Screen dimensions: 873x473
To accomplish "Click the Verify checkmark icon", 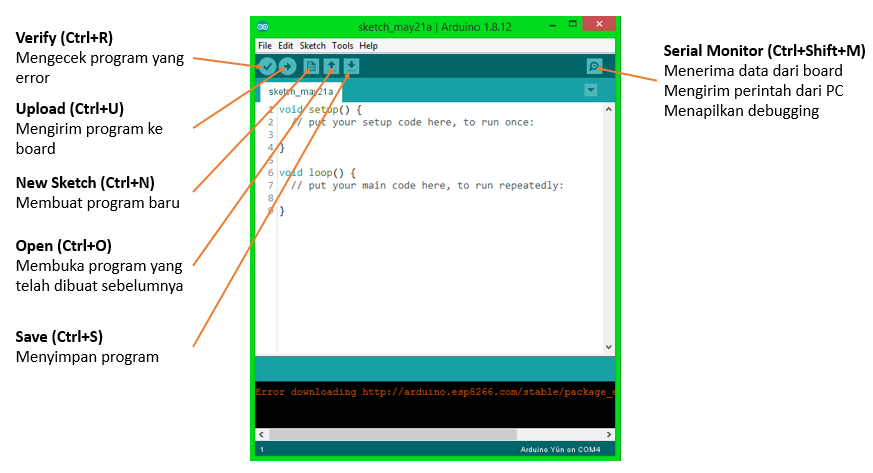I will click(x=267, y=67).
